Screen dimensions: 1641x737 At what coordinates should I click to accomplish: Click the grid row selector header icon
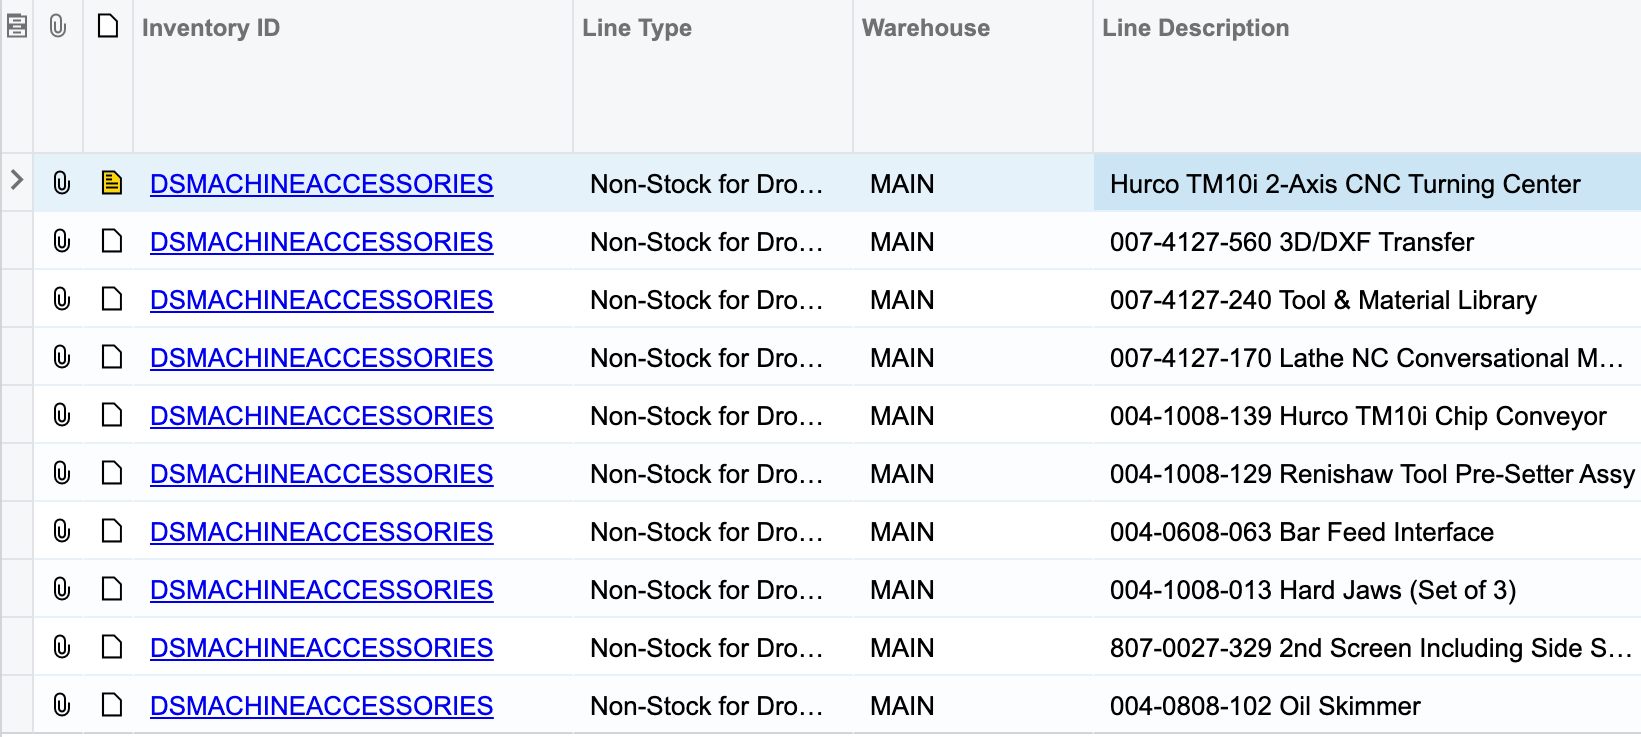pyautogui.click(x=16, y=26)
